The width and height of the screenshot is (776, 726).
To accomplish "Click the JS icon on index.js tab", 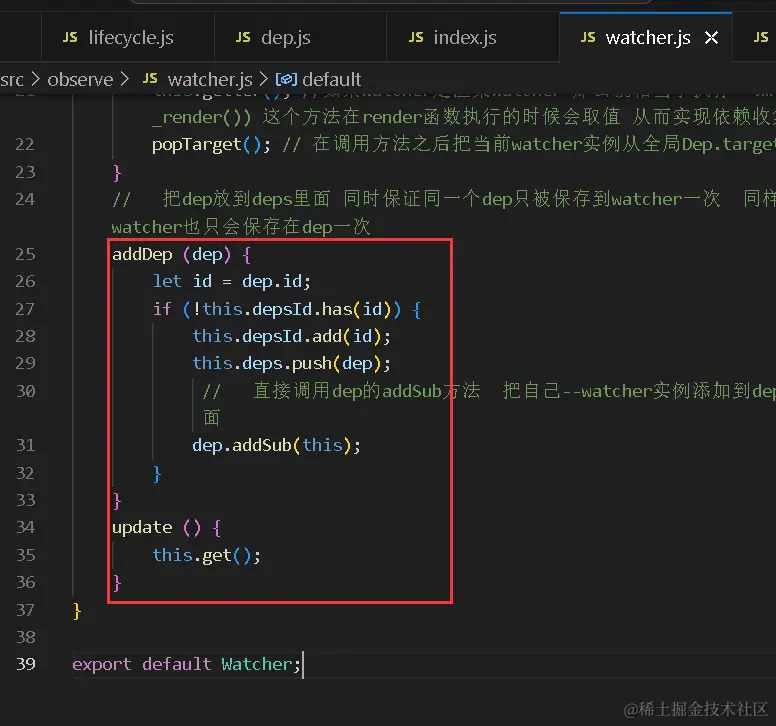I will (416, 38).
